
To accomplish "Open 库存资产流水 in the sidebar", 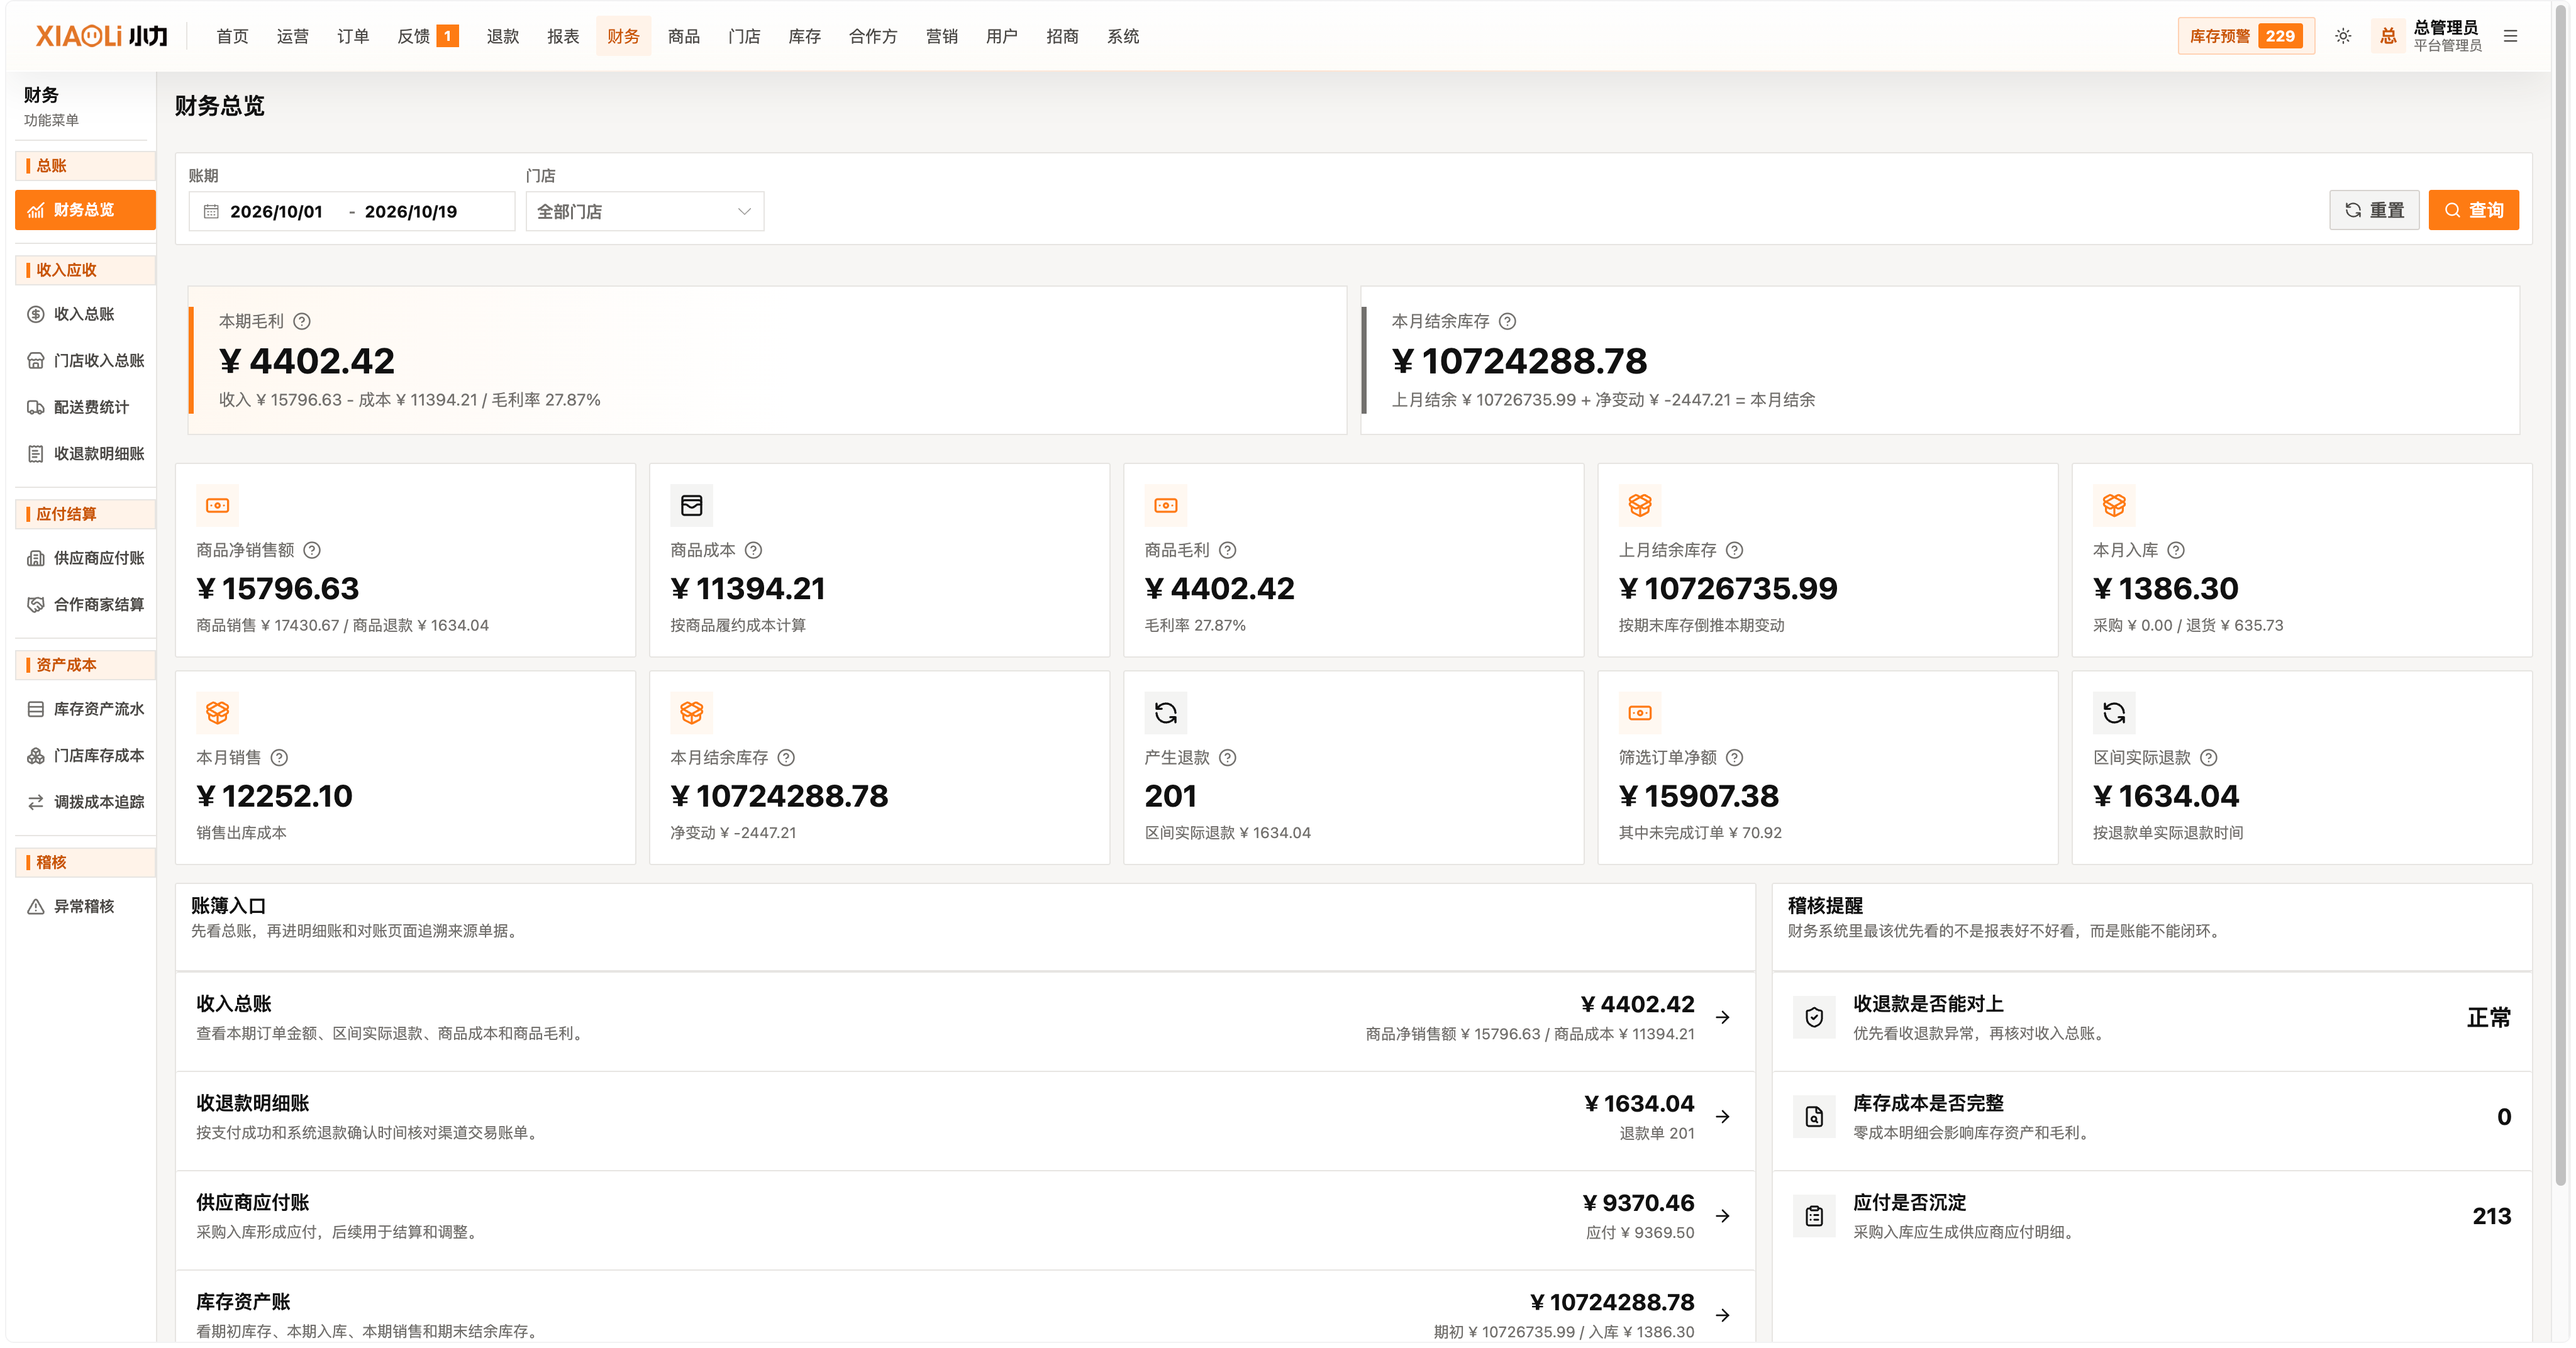I will (86, 709).
